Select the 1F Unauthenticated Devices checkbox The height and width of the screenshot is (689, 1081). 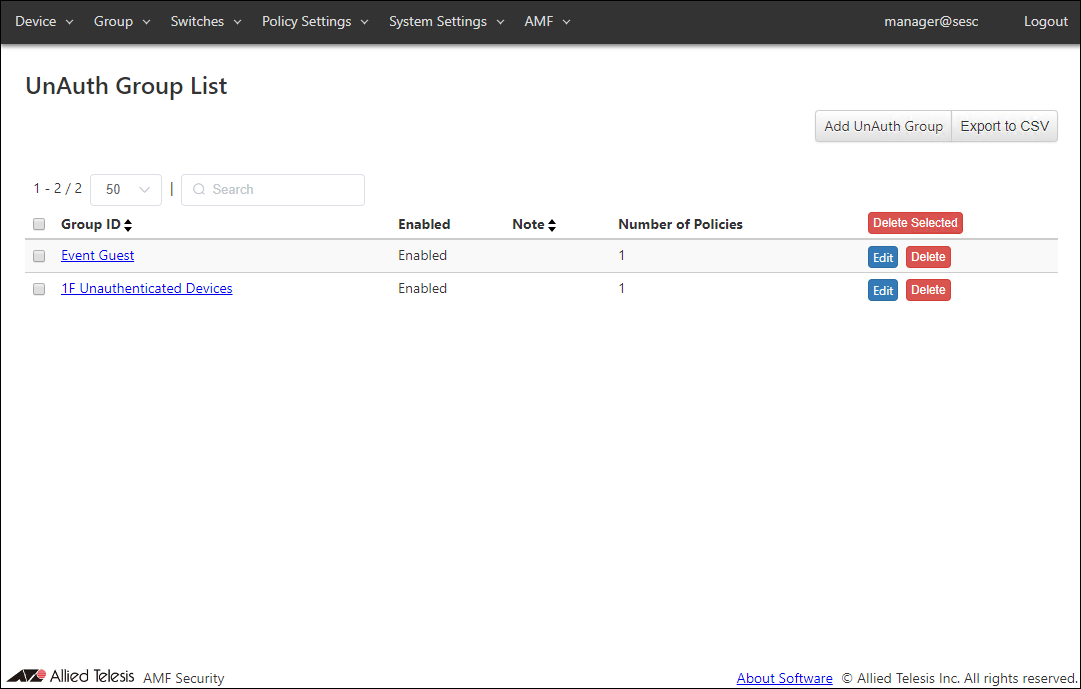click(39, 289)
